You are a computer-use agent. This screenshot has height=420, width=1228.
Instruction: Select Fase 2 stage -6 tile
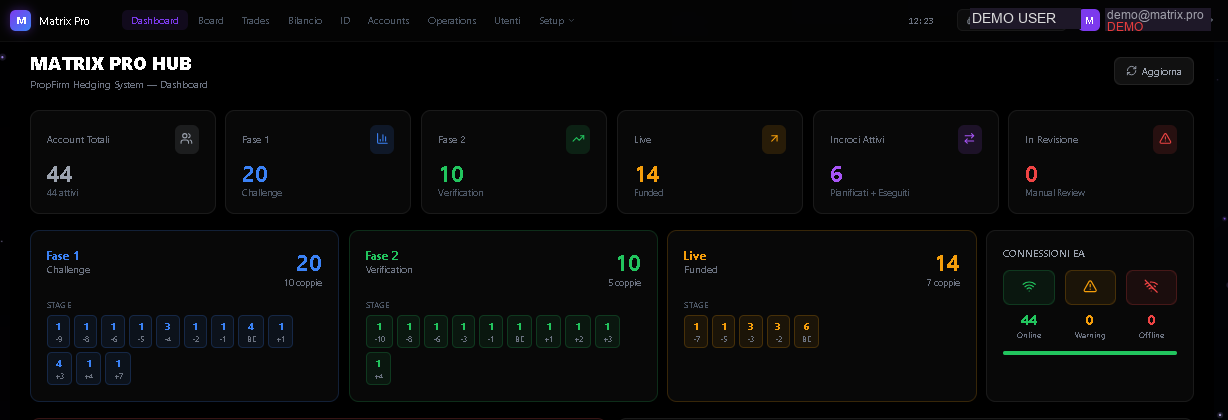pyautogui.click(x=436, y=332)
